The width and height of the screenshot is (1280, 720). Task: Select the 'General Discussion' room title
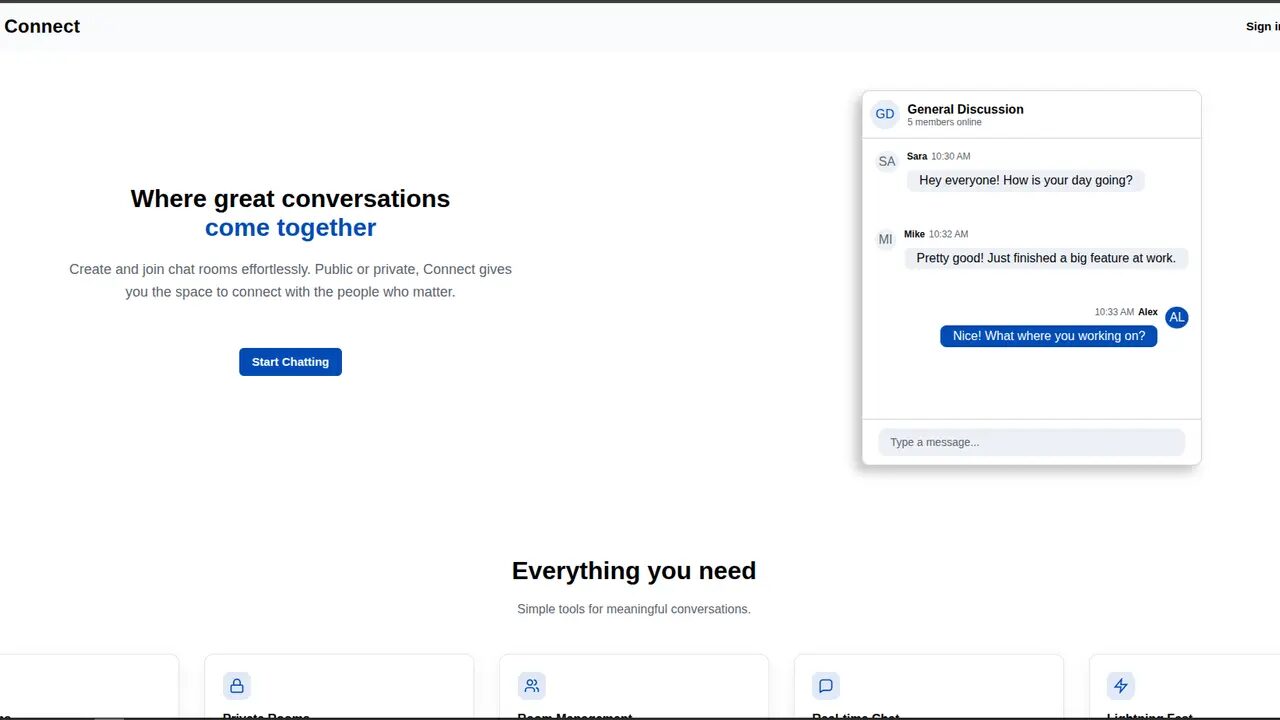pos(965,109)
